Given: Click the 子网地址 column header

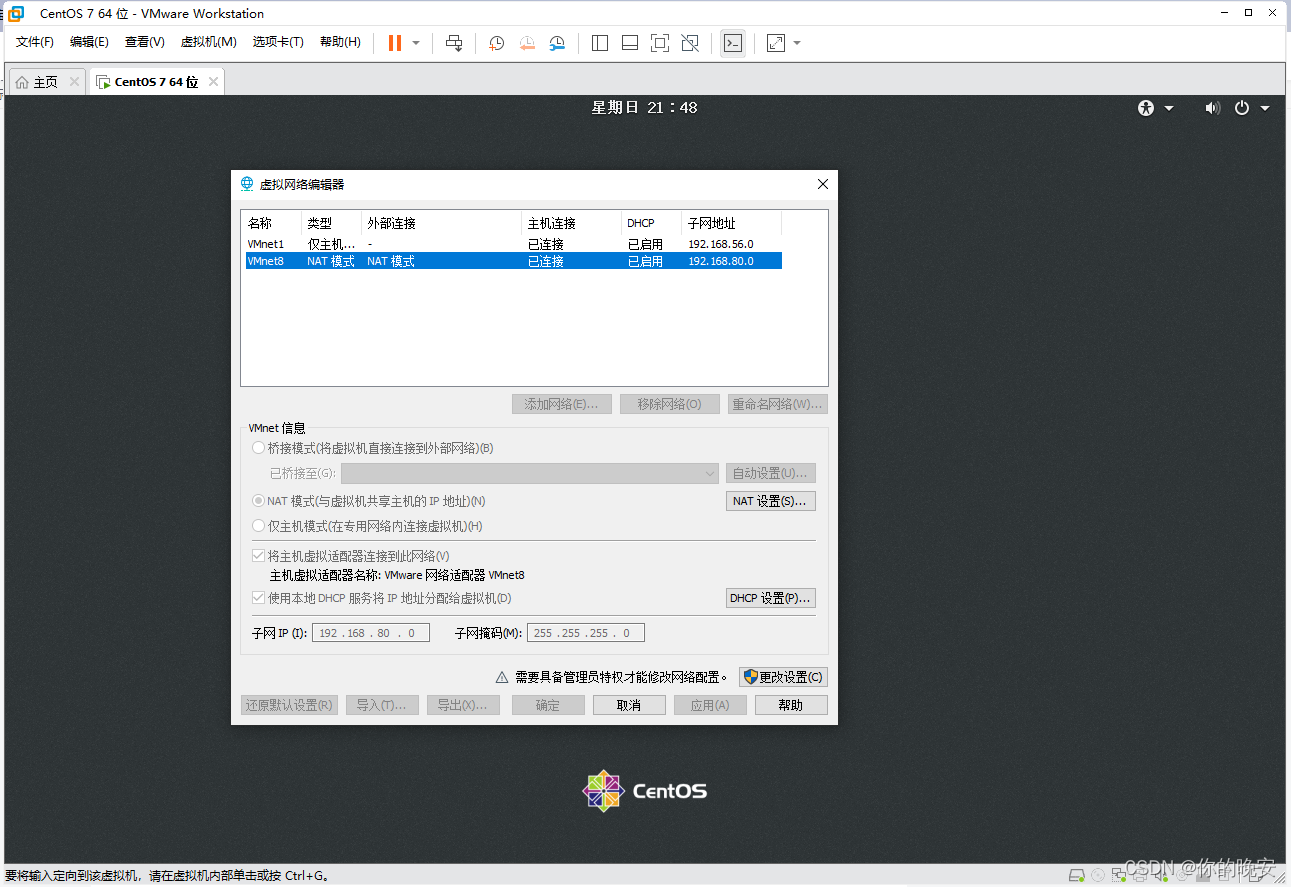Looking at the screenshot, I should [731, 223].
